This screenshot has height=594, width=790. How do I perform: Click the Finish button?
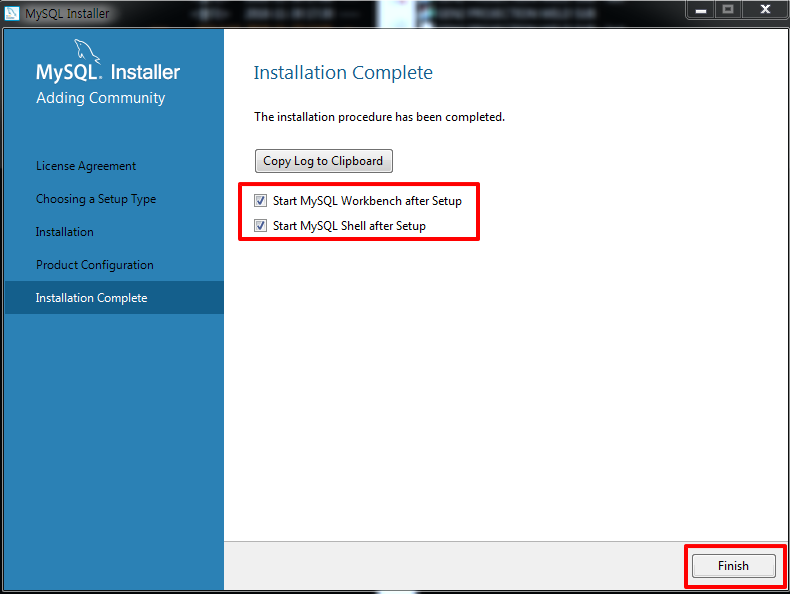click(734, 566)
